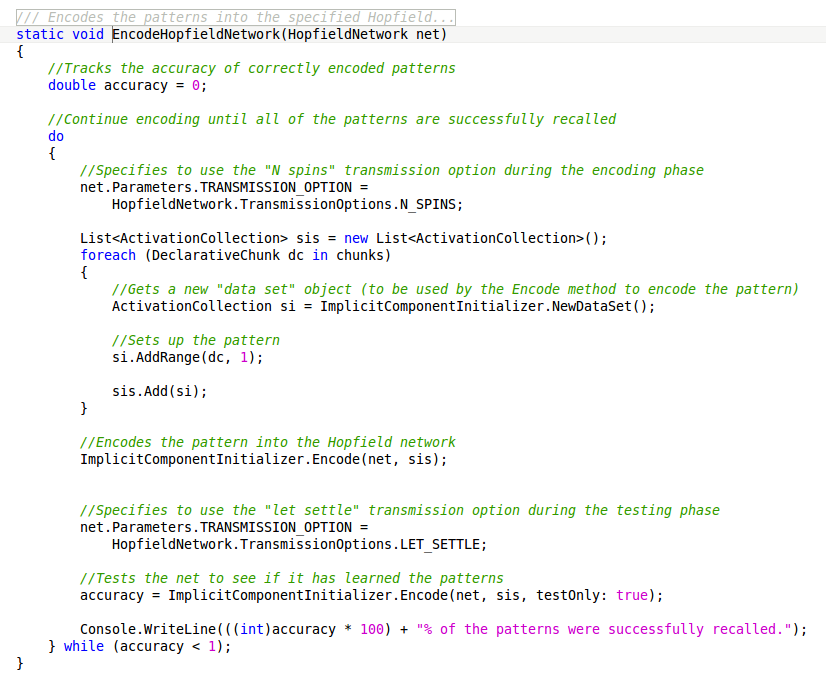Click the "Encodes the pattern into the Hopfield network" comment
The image size is (826, 679).
[x=268, y=443]
